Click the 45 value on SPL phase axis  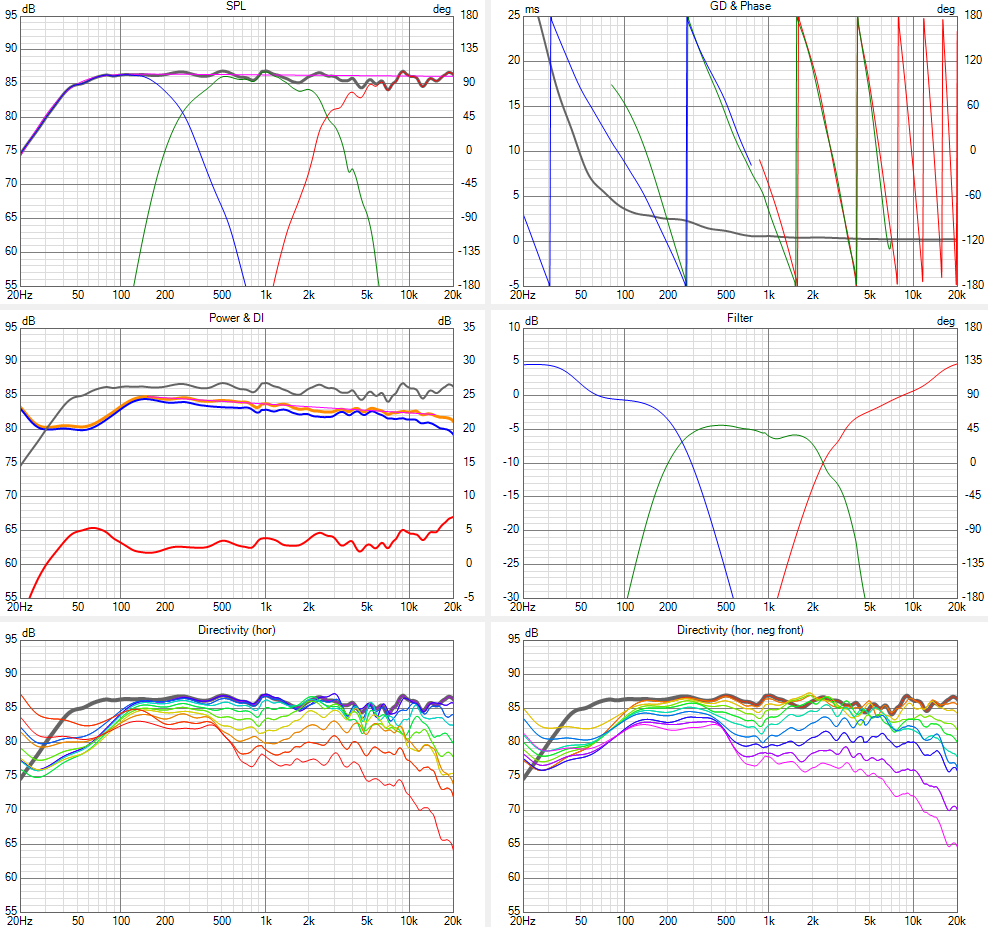point(469,116)
